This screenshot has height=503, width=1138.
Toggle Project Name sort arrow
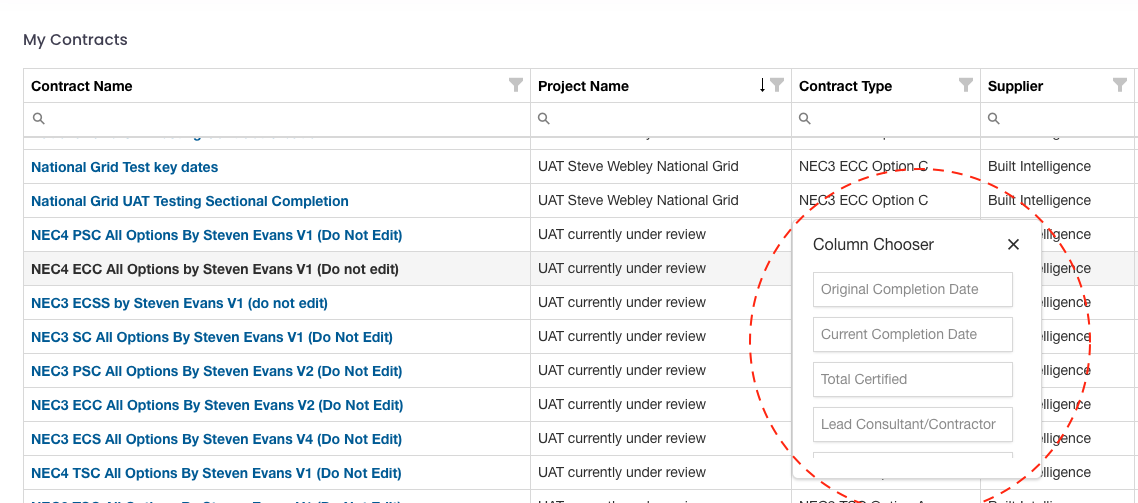762,85
